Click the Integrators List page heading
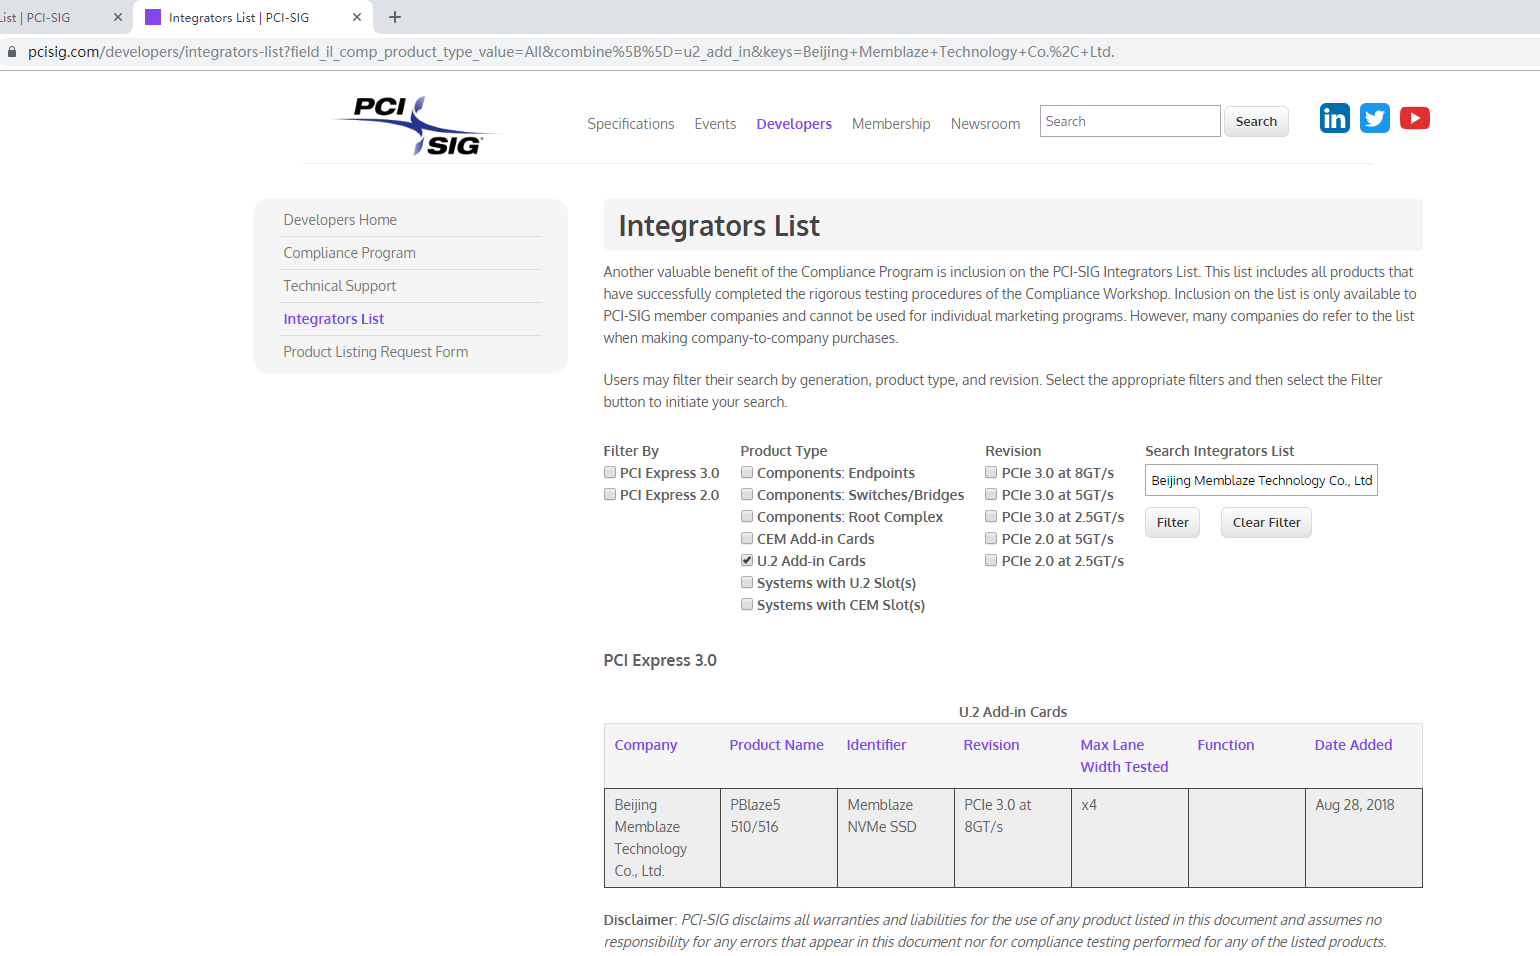The width and height of the screenshot is (1540, 956). [719, 226]
